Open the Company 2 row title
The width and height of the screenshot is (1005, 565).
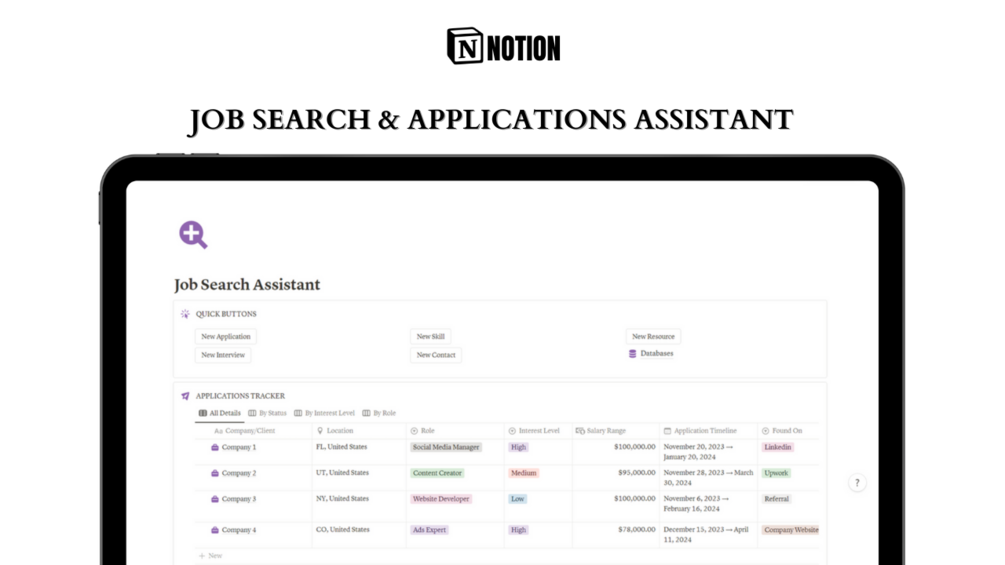coord(238,473)
